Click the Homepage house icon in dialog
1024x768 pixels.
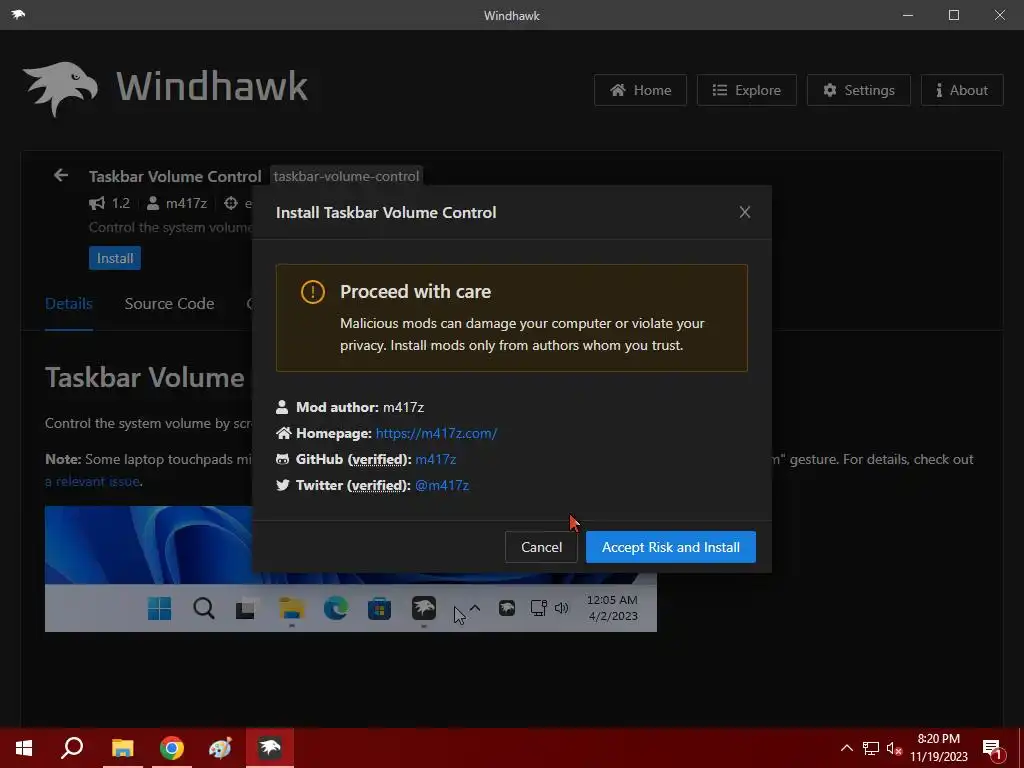(x=283, y=433)
